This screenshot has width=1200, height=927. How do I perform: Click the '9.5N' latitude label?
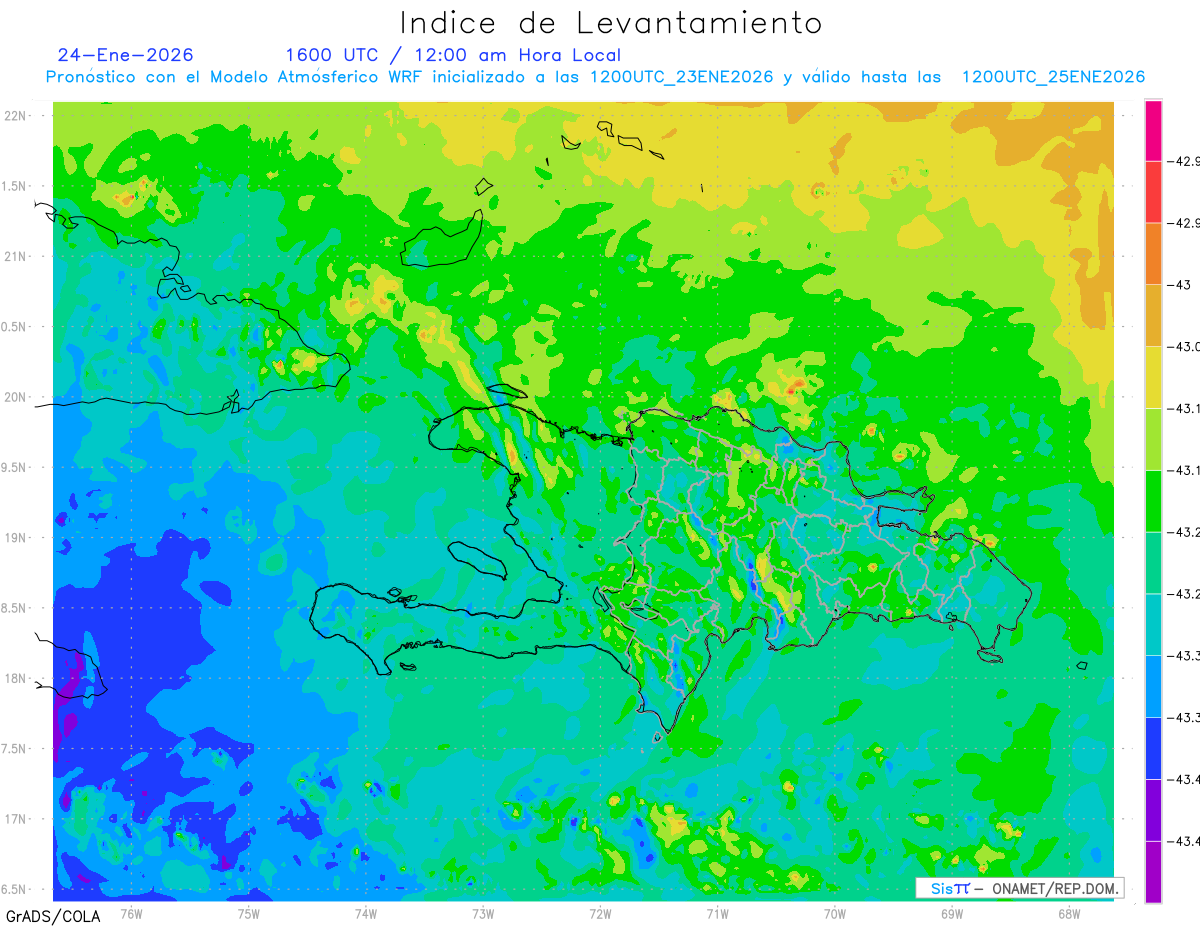pos(15,467)
